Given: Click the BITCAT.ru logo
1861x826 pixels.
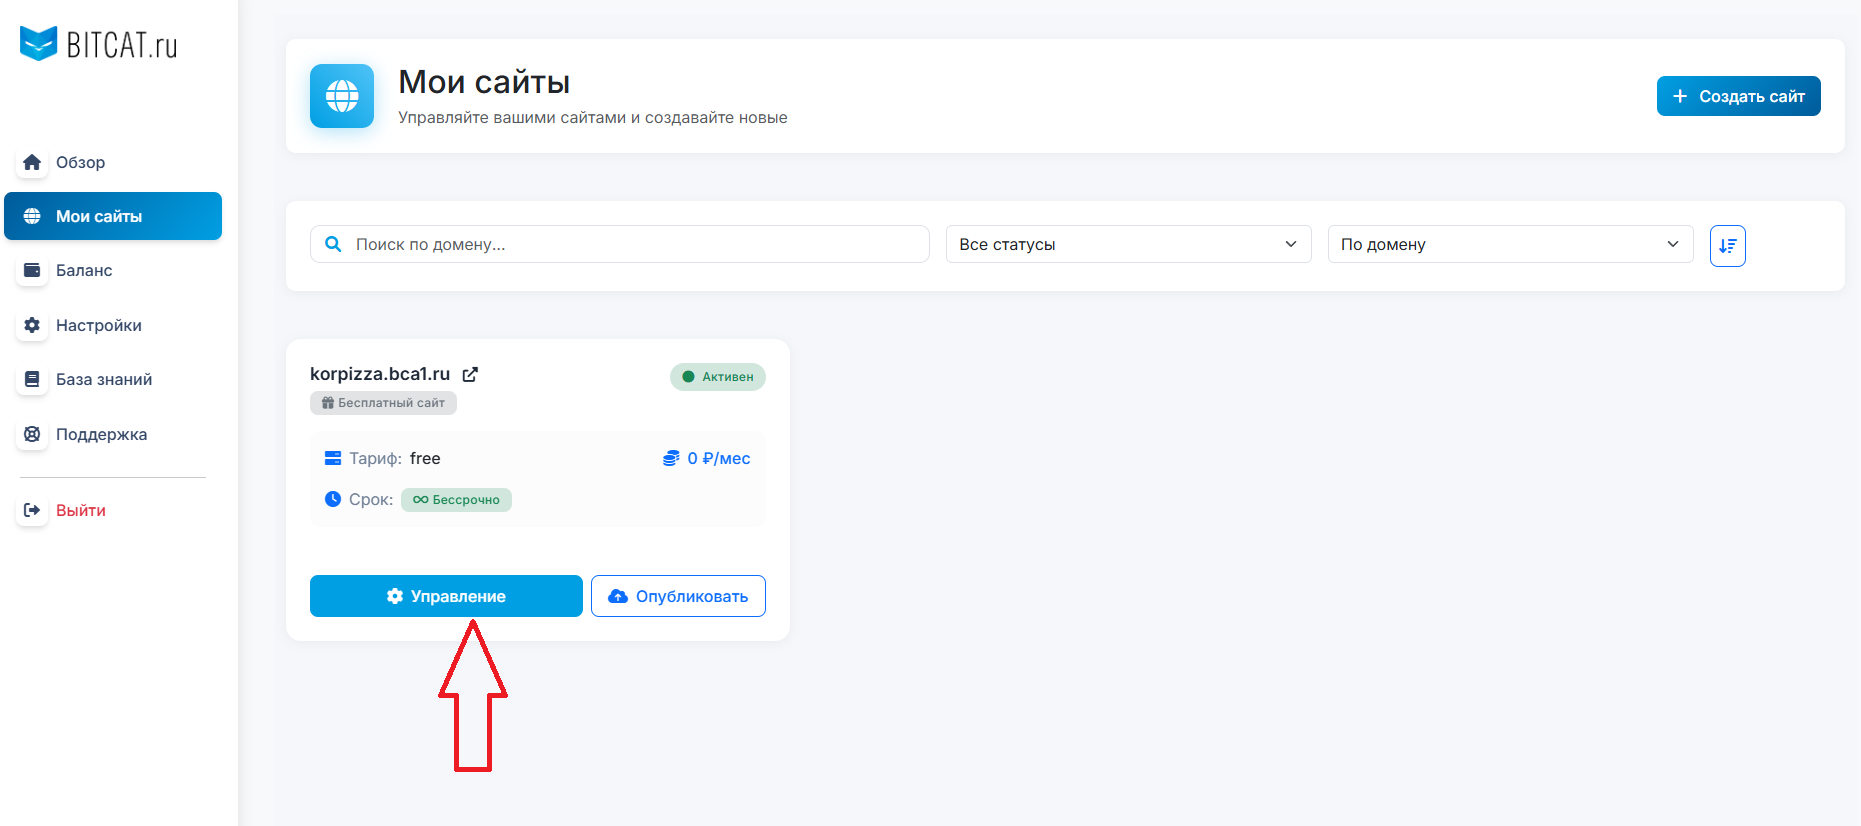Looking at the screenshot, I should coord(98,44).
